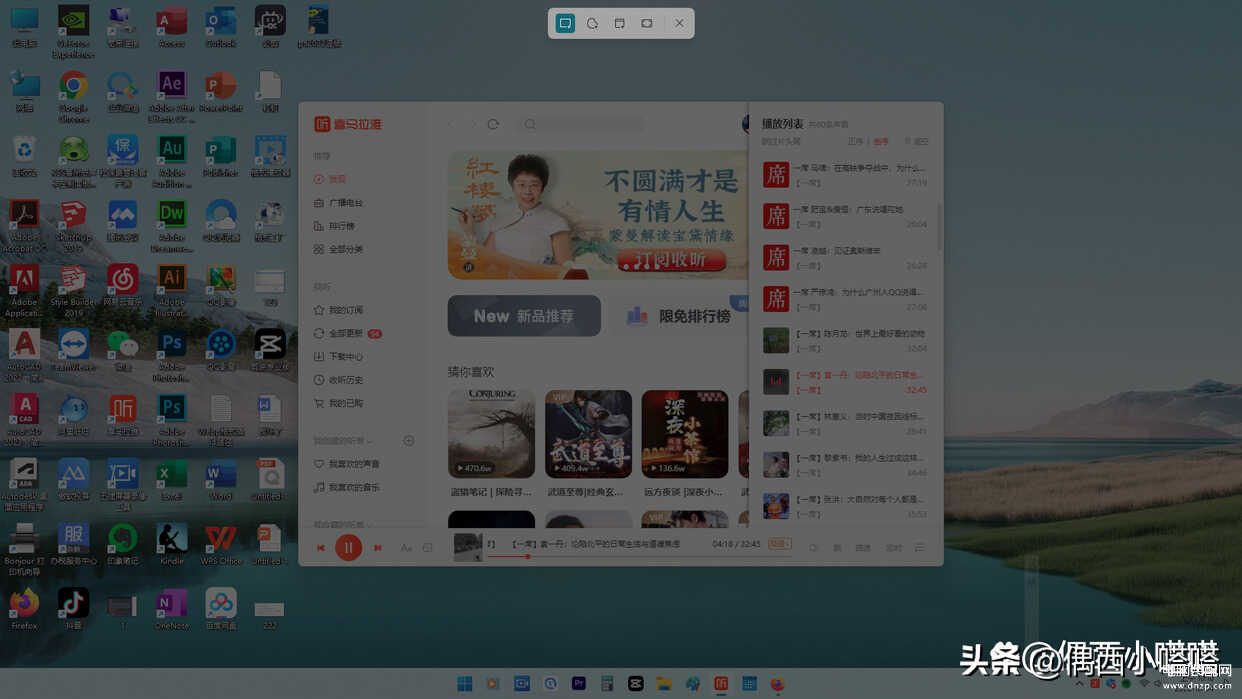This screenshot has height=699, width=1242.
Task: Skip to the next track
Action: click(x=377, y=548)
